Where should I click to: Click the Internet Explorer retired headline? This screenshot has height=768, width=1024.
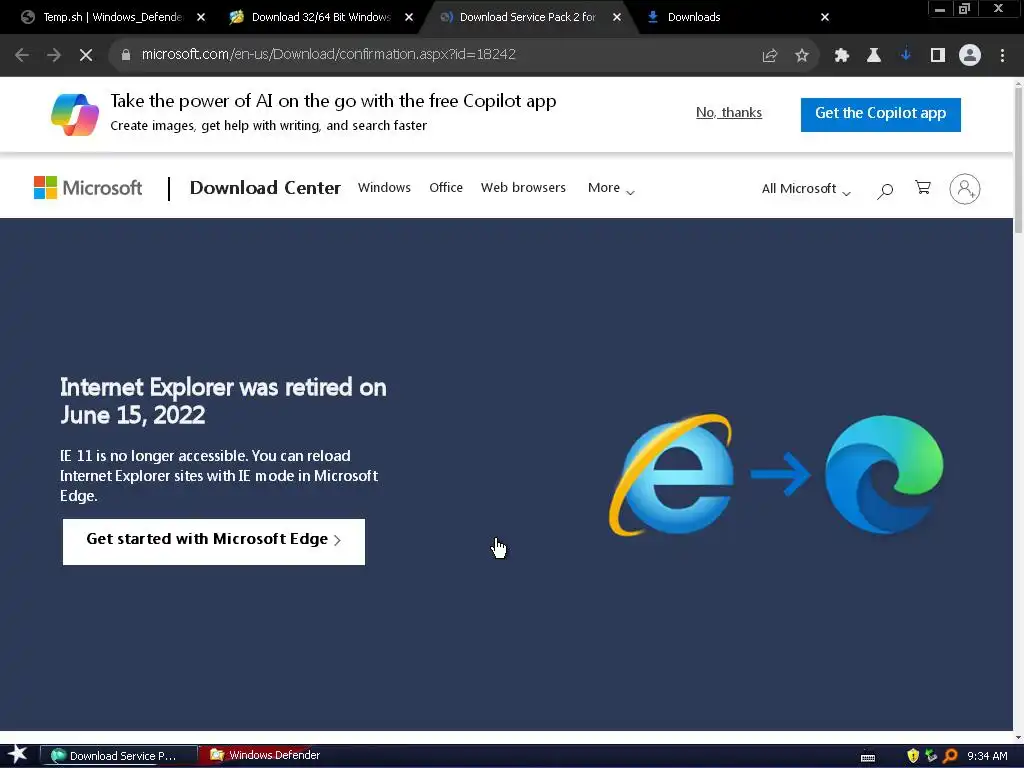point(223,401)
